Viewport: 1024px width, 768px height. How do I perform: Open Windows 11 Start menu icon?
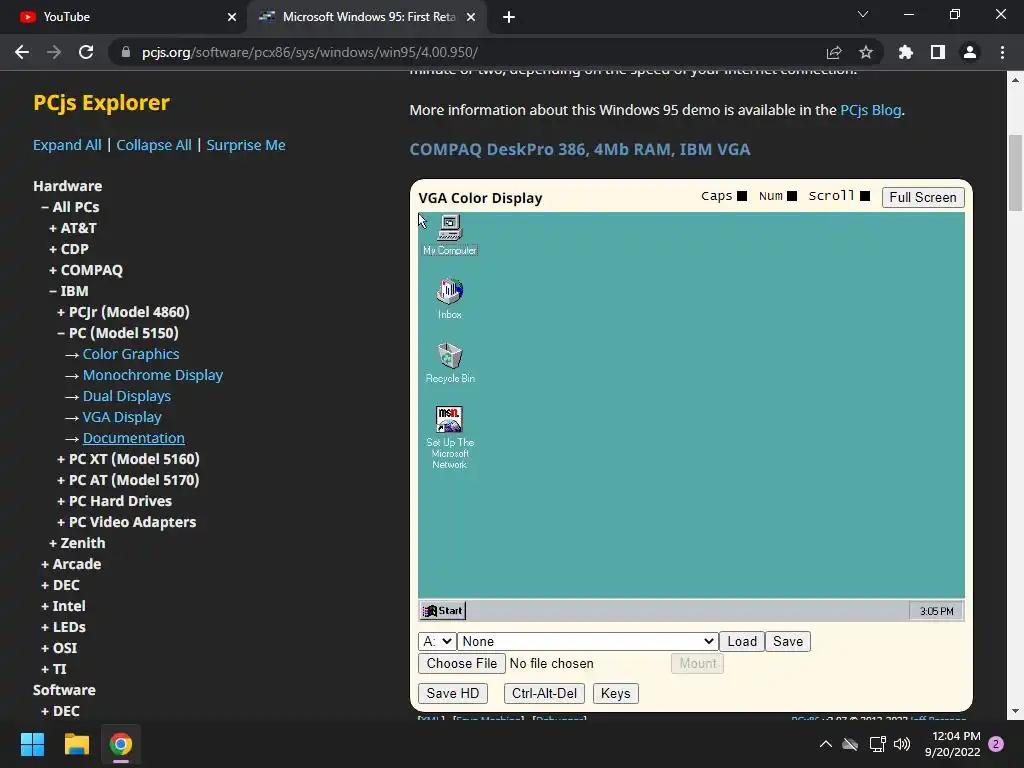[x=32, y=744]
